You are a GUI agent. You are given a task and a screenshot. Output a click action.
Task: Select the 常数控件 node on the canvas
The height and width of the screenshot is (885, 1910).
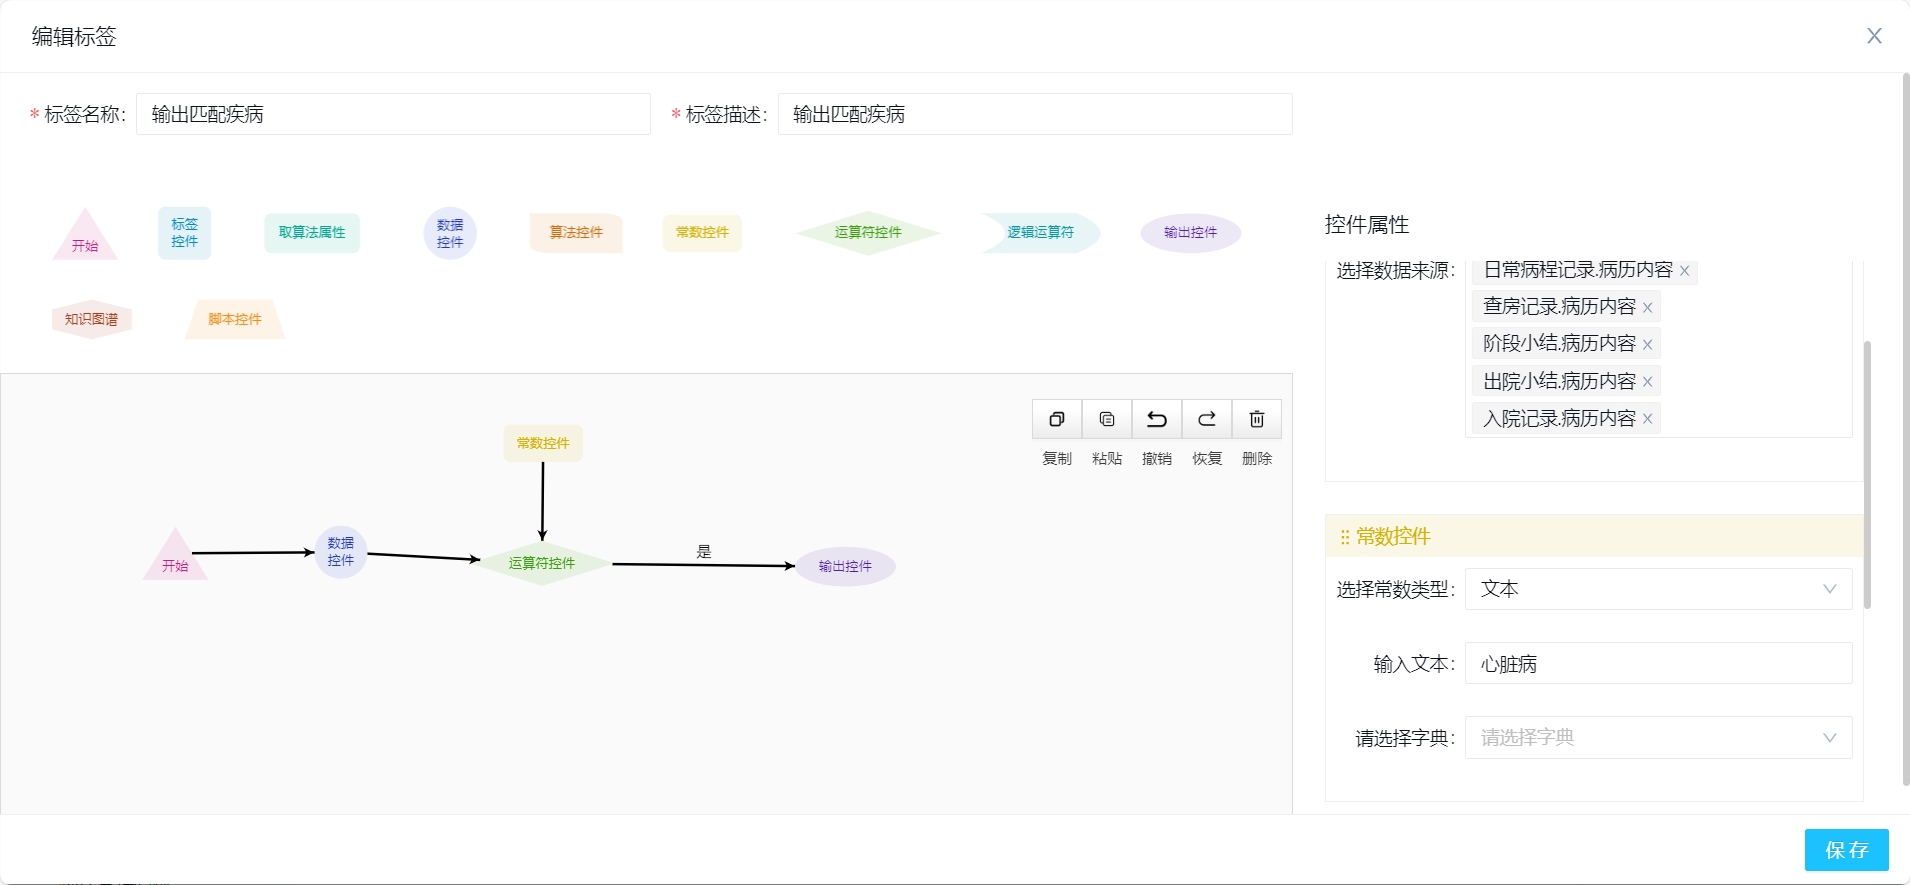click(543, 444)
